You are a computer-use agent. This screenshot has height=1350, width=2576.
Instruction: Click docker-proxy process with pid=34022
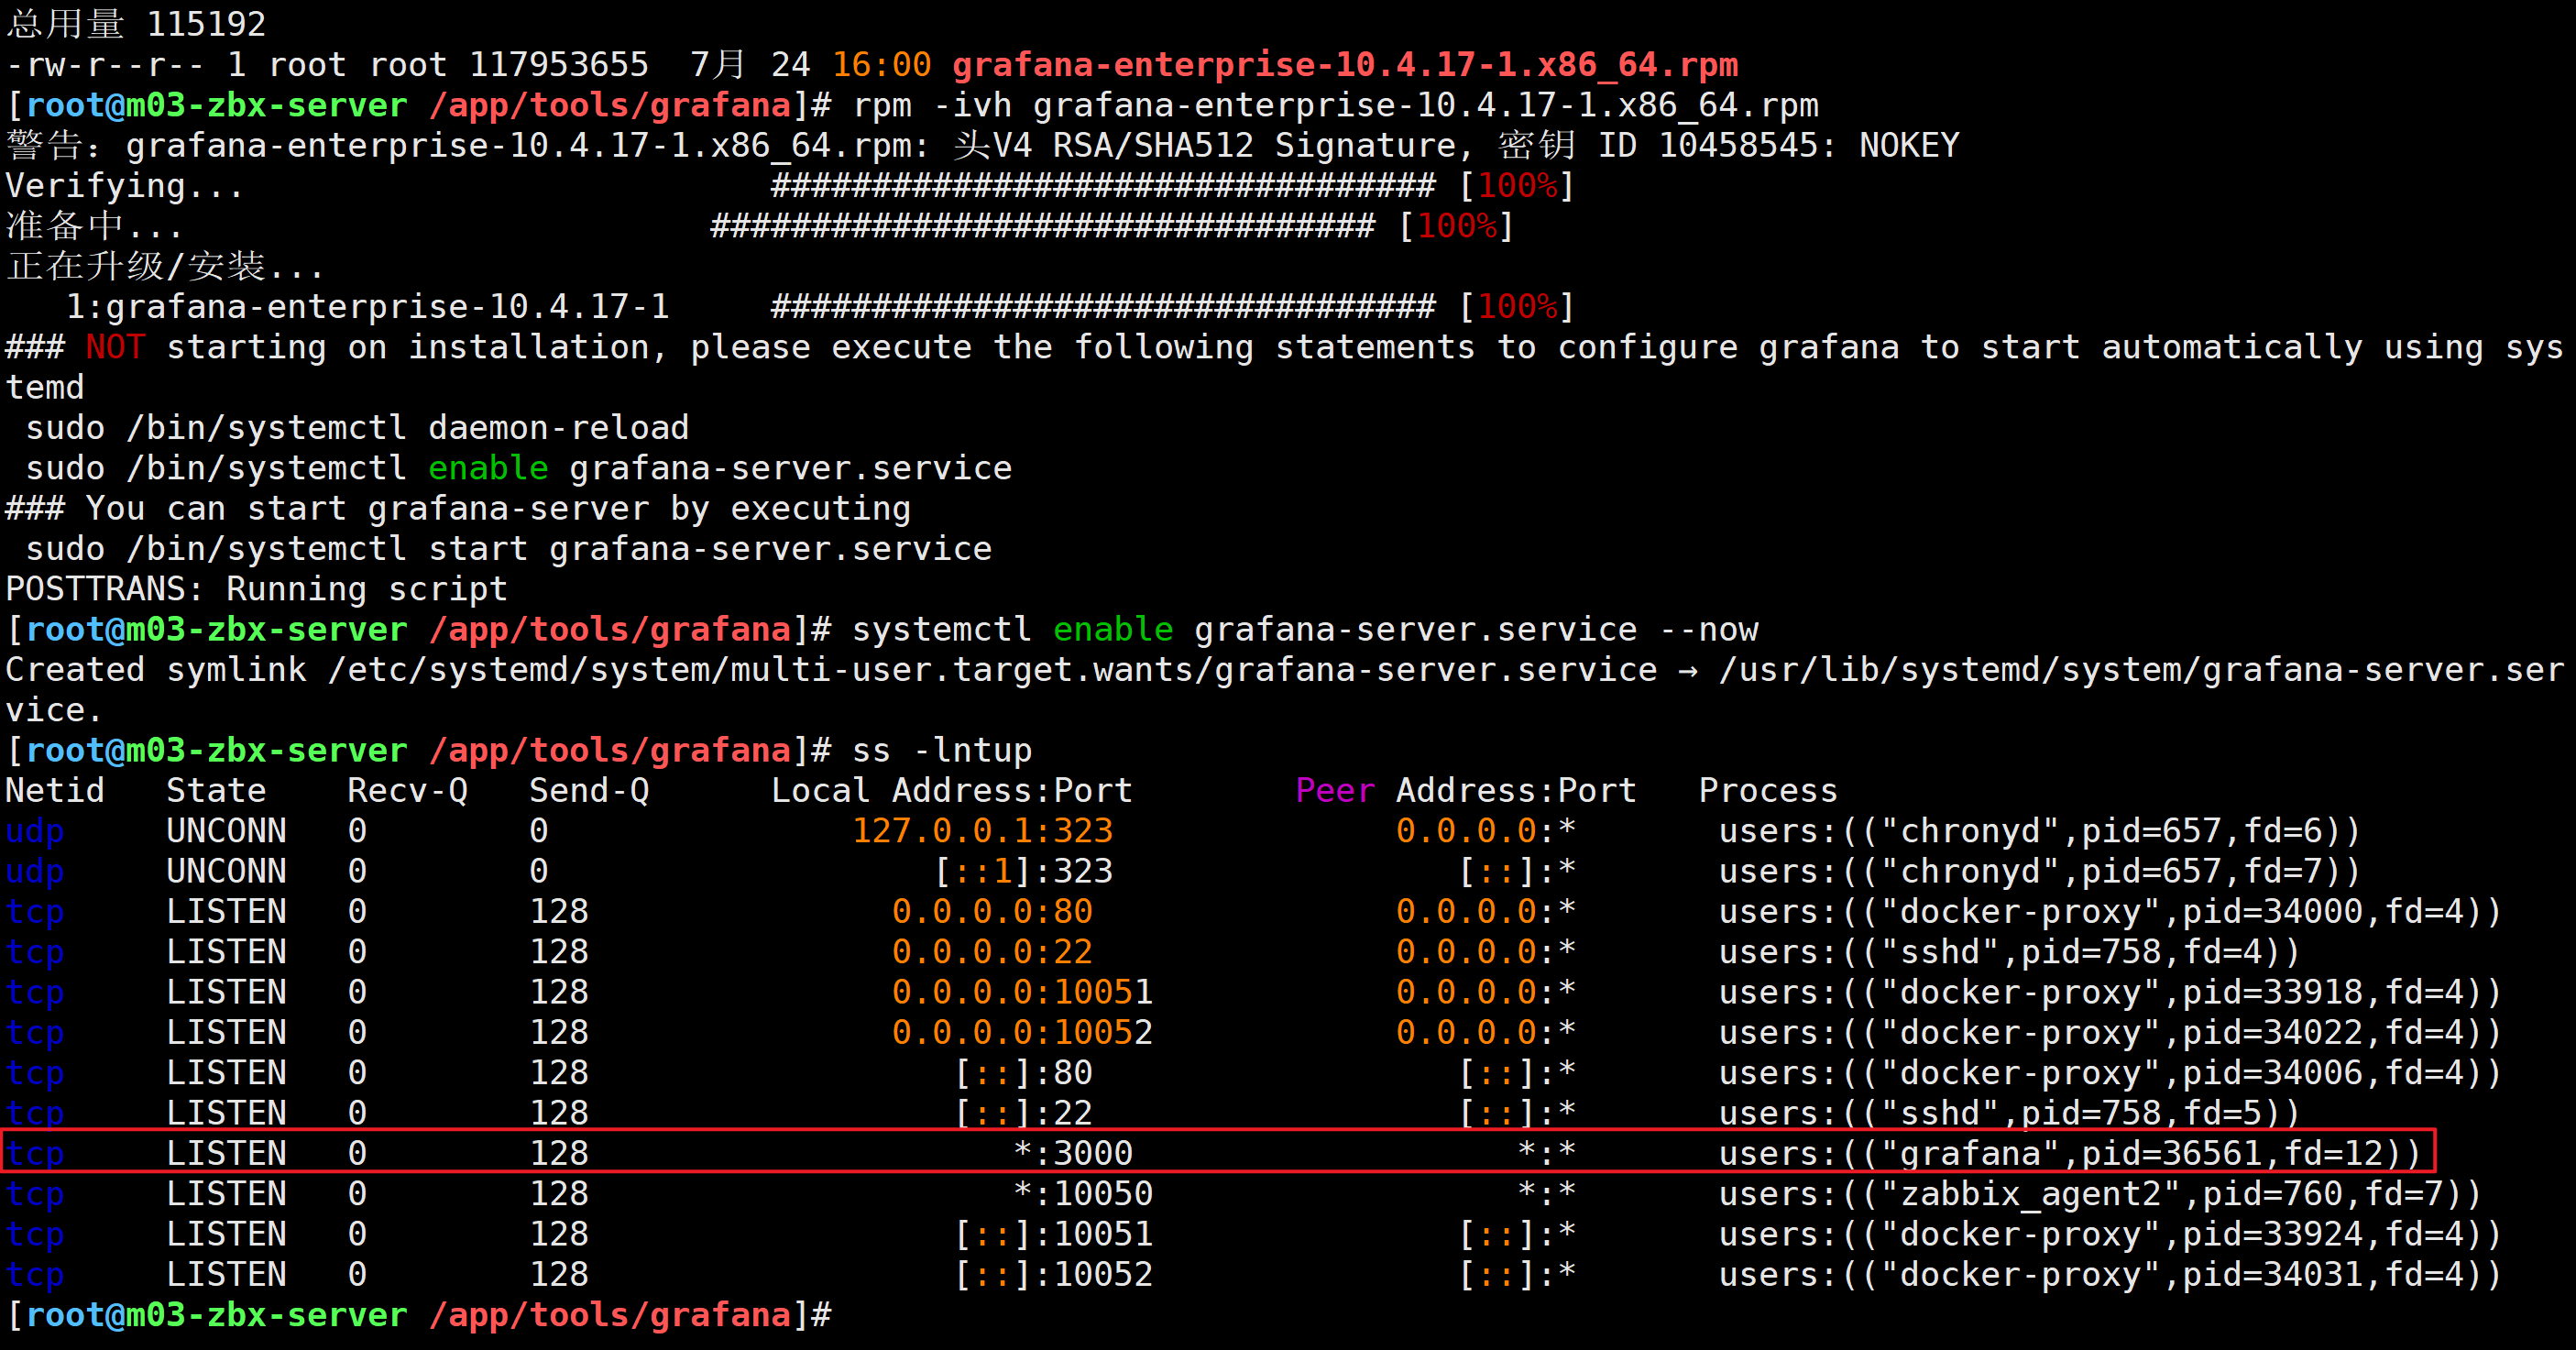click(x=2110, y=1033)
